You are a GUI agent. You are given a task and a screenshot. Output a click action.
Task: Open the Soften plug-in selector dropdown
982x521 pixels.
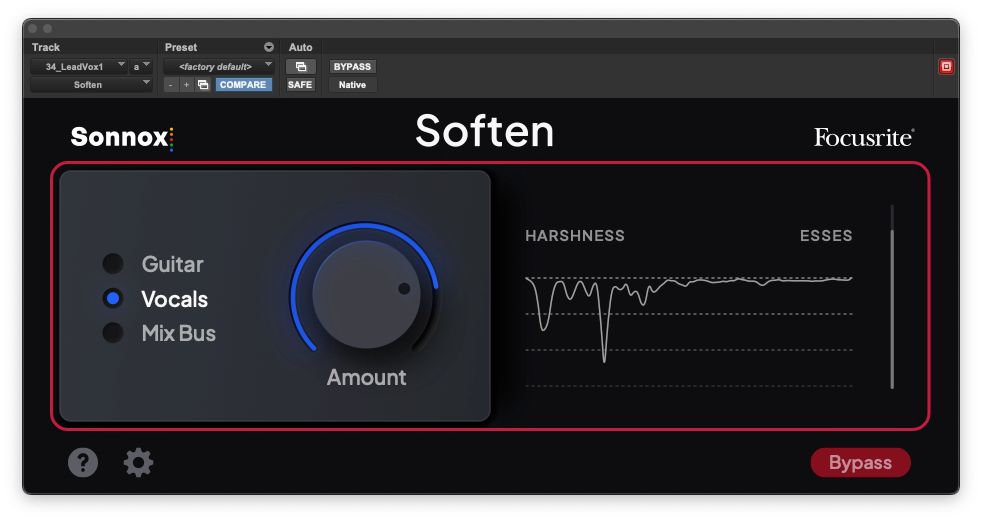(91, 85)
